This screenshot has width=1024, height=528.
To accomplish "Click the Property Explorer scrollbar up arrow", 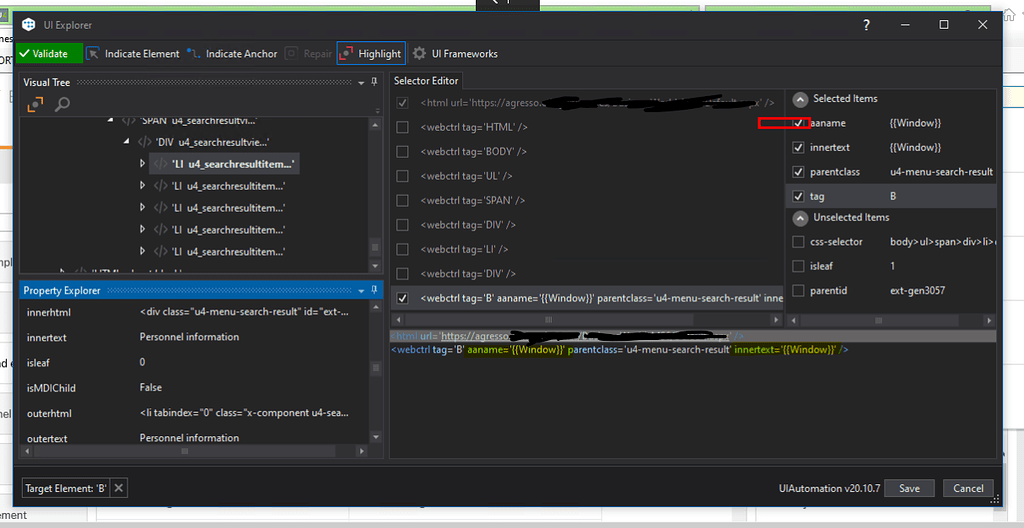I will pos(375,307).
